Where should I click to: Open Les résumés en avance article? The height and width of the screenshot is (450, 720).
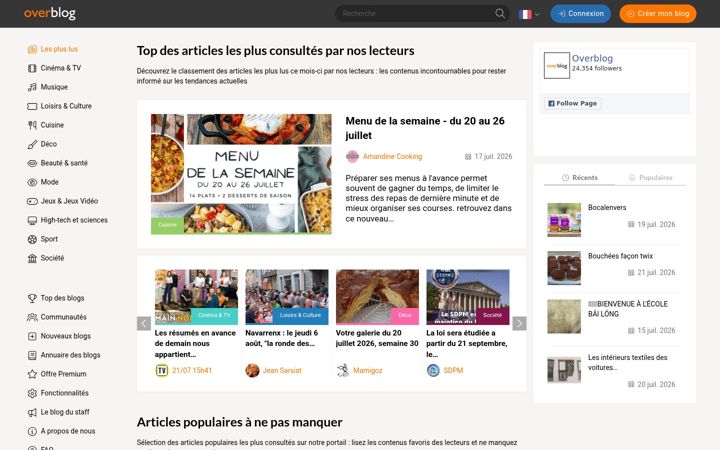coord(195,343)
